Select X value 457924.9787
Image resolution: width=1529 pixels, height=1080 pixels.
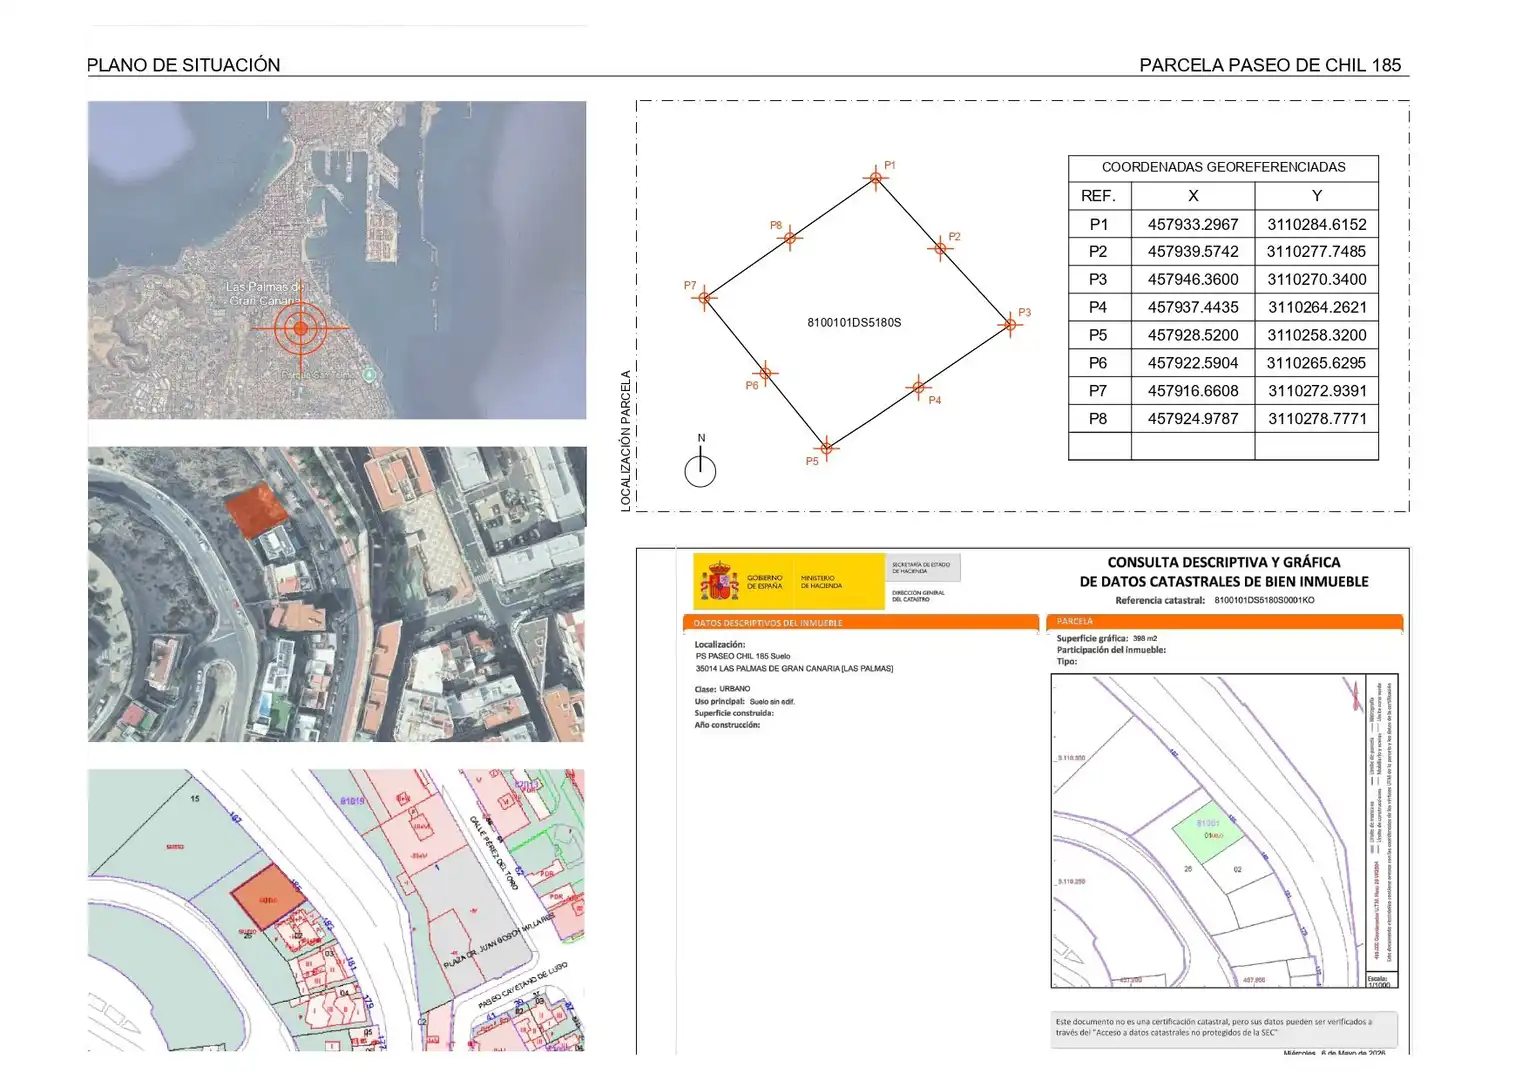[1193, 419]
